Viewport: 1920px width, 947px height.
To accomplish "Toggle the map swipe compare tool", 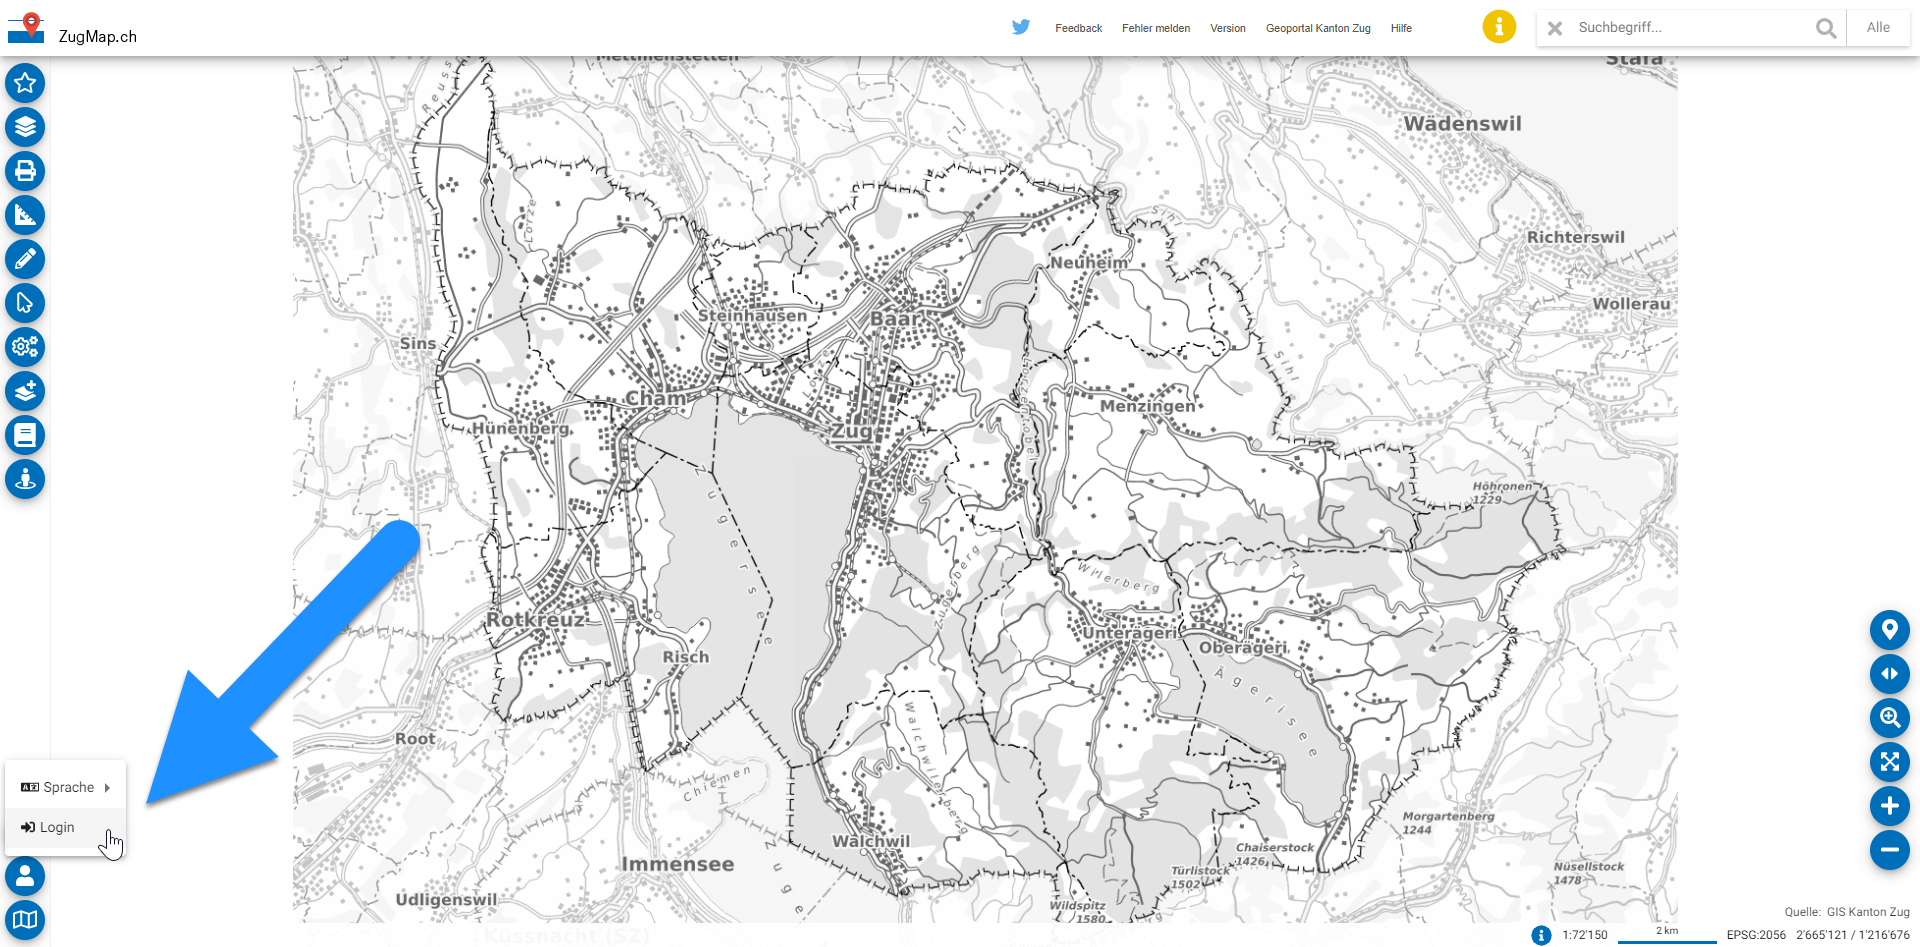I will 1889,674.
